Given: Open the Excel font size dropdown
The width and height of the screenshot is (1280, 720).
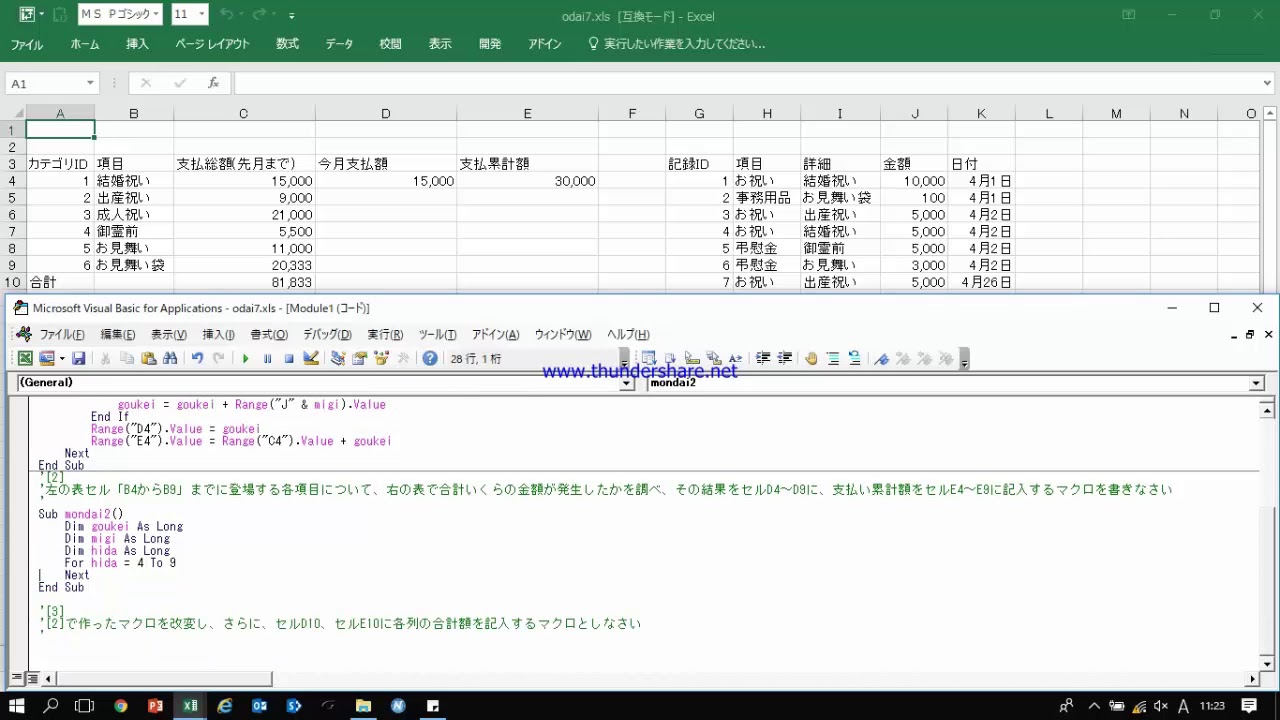Looking at the screenshot, I should [202, 15].
